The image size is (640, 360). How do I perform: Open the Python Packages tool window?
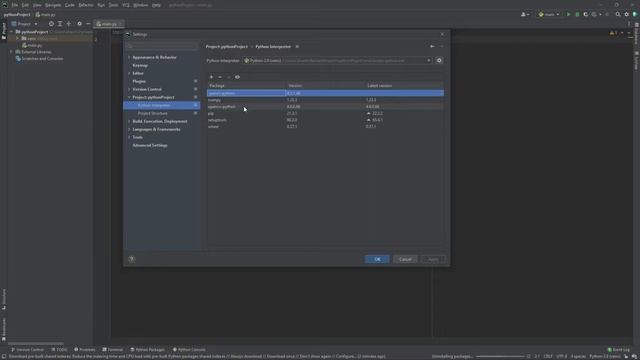click(x=148, y=350)
